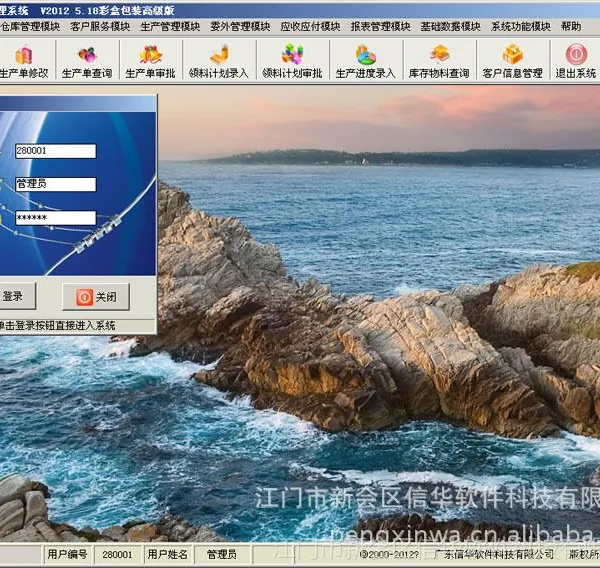Open the 生产单查询 toolbar icon
The image size is (600, 568).
point(87,61)
